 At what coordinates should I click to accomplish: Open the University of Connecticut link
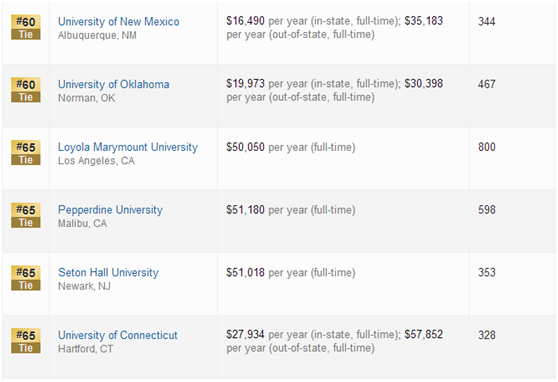(117, 335)
